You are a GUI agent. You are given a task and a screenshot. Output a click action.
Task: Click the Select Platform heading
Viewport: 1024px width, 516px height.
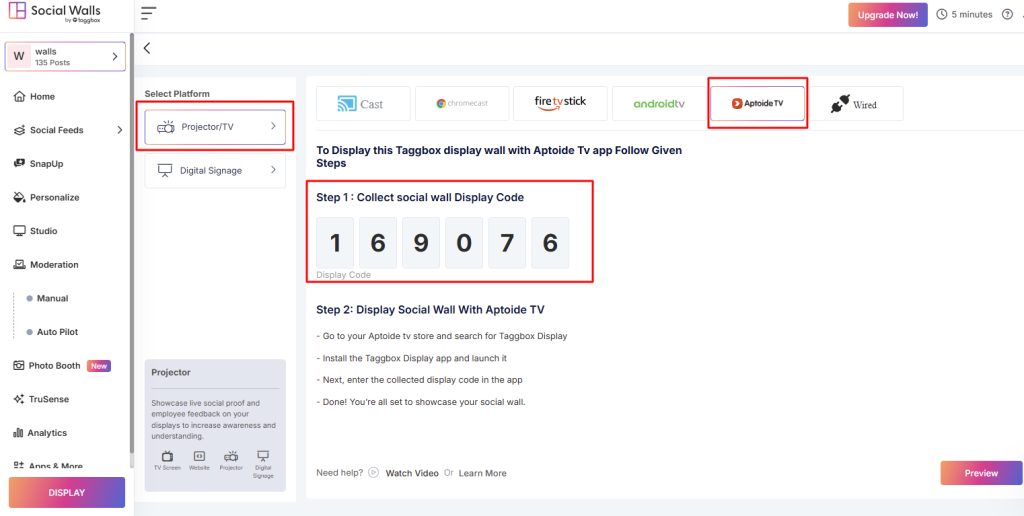177,93
